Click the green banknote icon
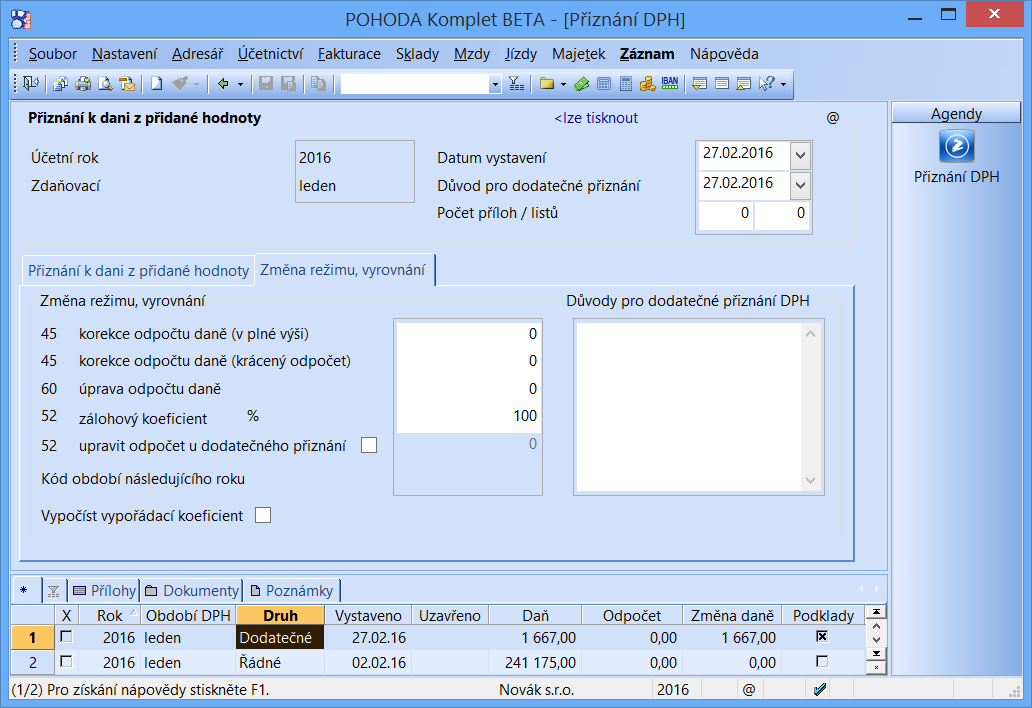Viewport: 1032px width, 708px height. 582,84
